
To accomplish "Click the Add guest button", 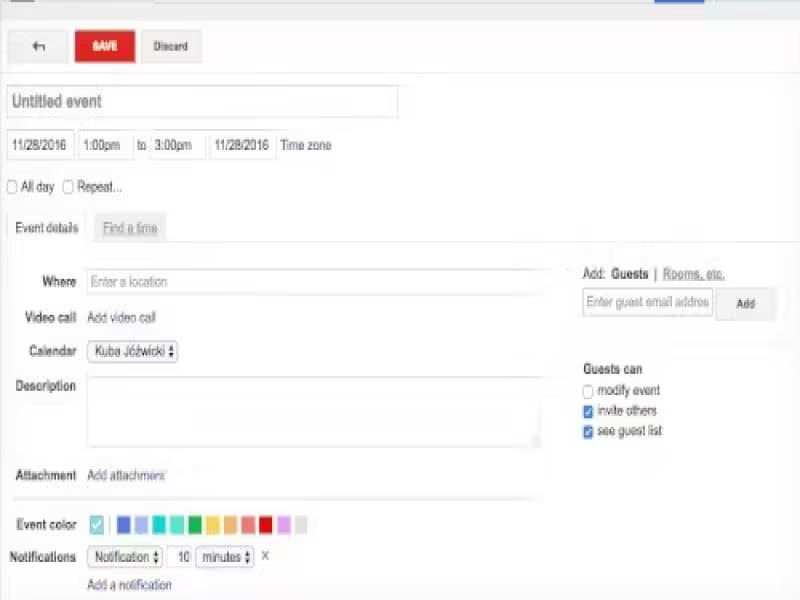I will coord(746,304).
